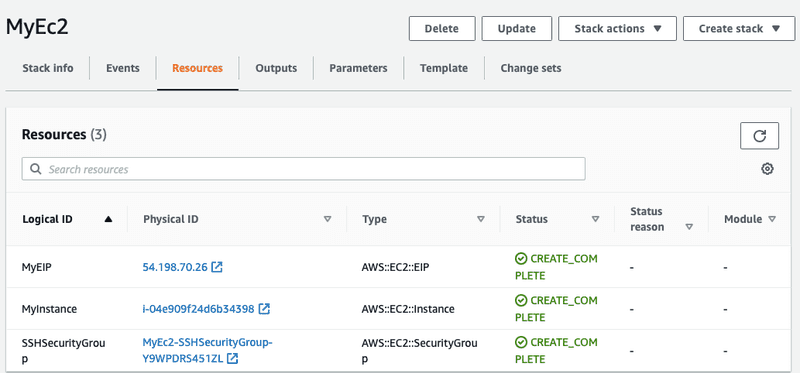This screenshot has width=800, height=373.
Task: Go to the Parameters tab
Action: tap(358, 68)
